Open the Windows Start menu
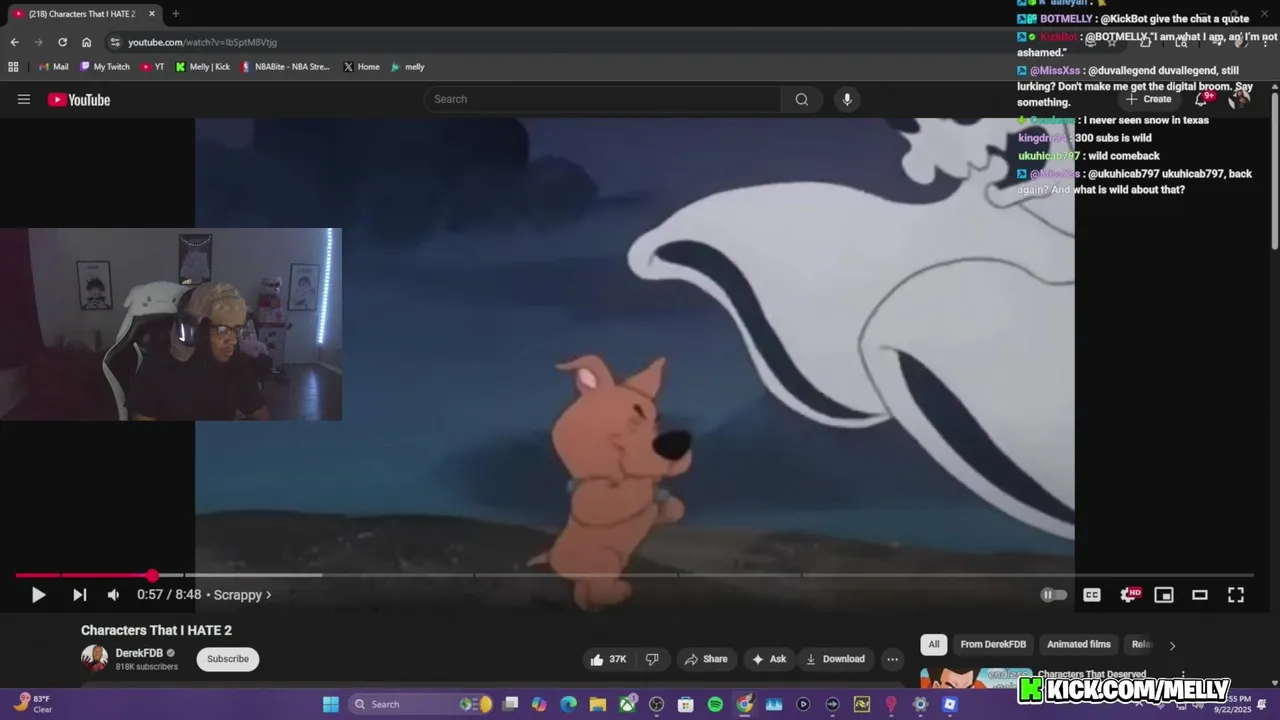 point(331,704)
